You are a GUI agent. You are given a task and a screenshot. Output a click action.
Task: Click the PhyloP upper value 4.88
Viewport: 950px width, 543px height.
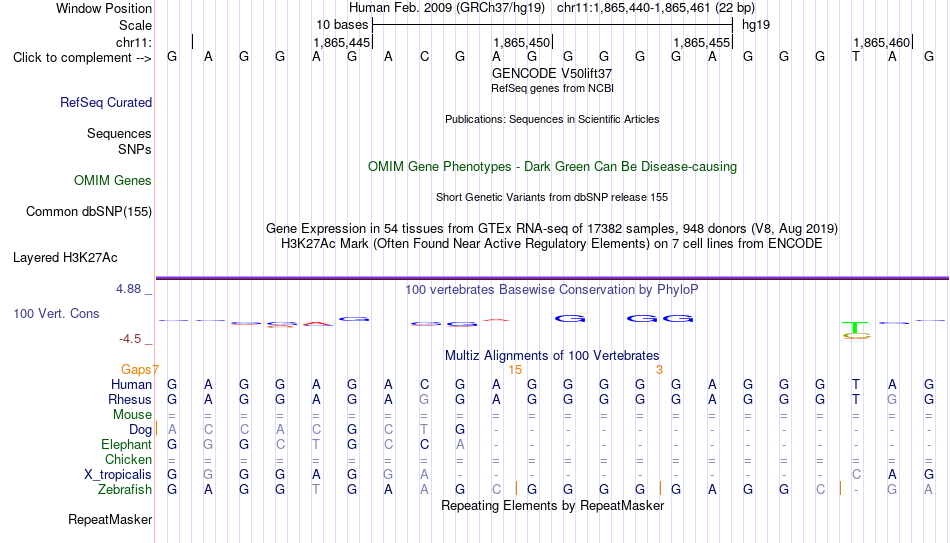pyautogui.click(x=128, y=289)
